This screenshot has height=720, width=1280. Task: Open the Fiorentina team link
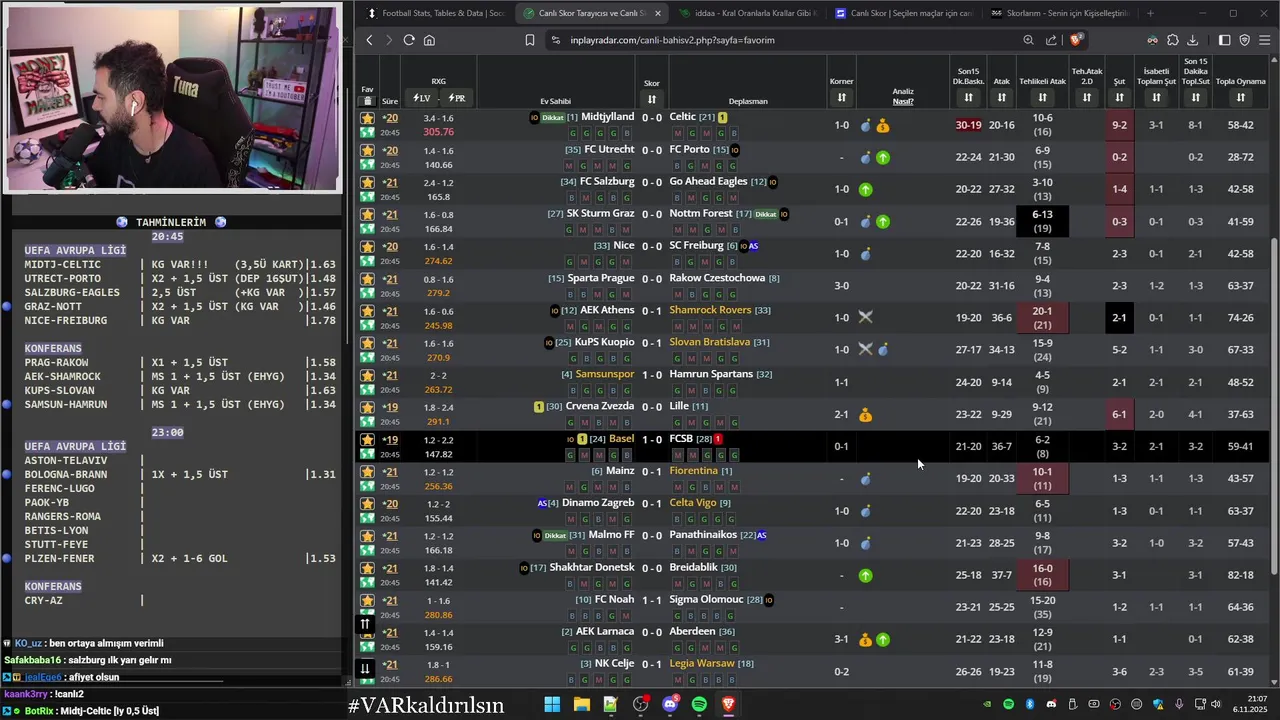694,471
